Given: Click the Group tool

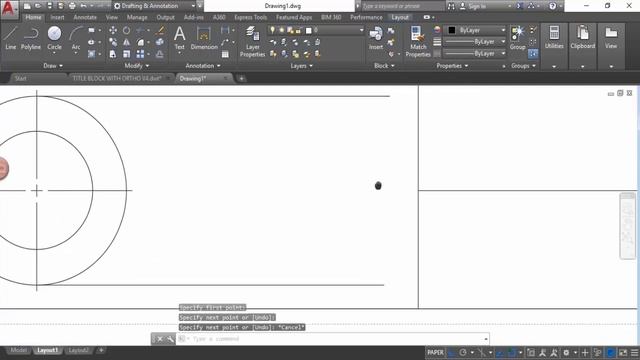Looking at the screenshot, I should pyautogui.click(x=518, y=38).
